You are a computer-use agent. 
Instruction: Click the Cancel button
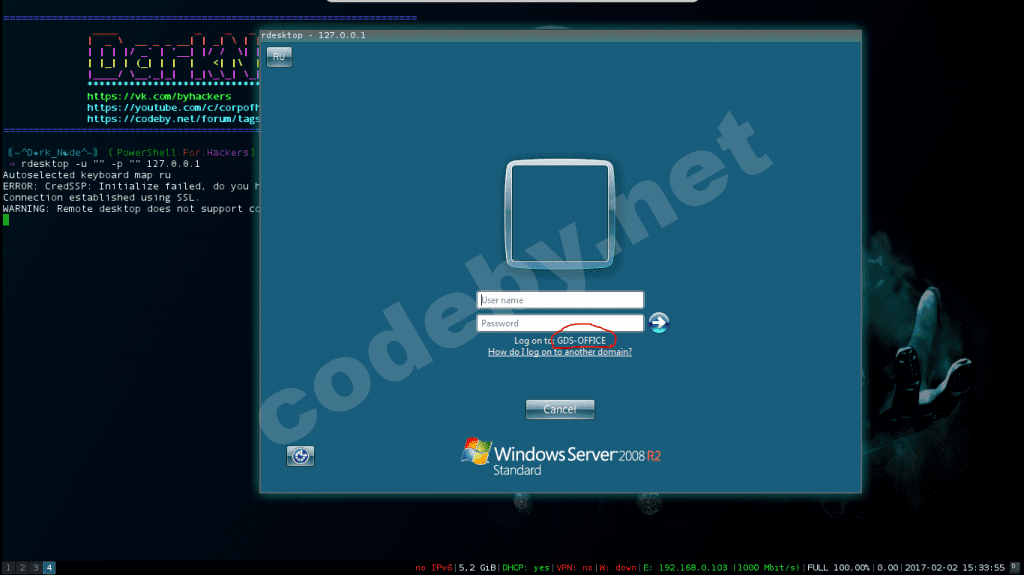(x=560, y=409)
